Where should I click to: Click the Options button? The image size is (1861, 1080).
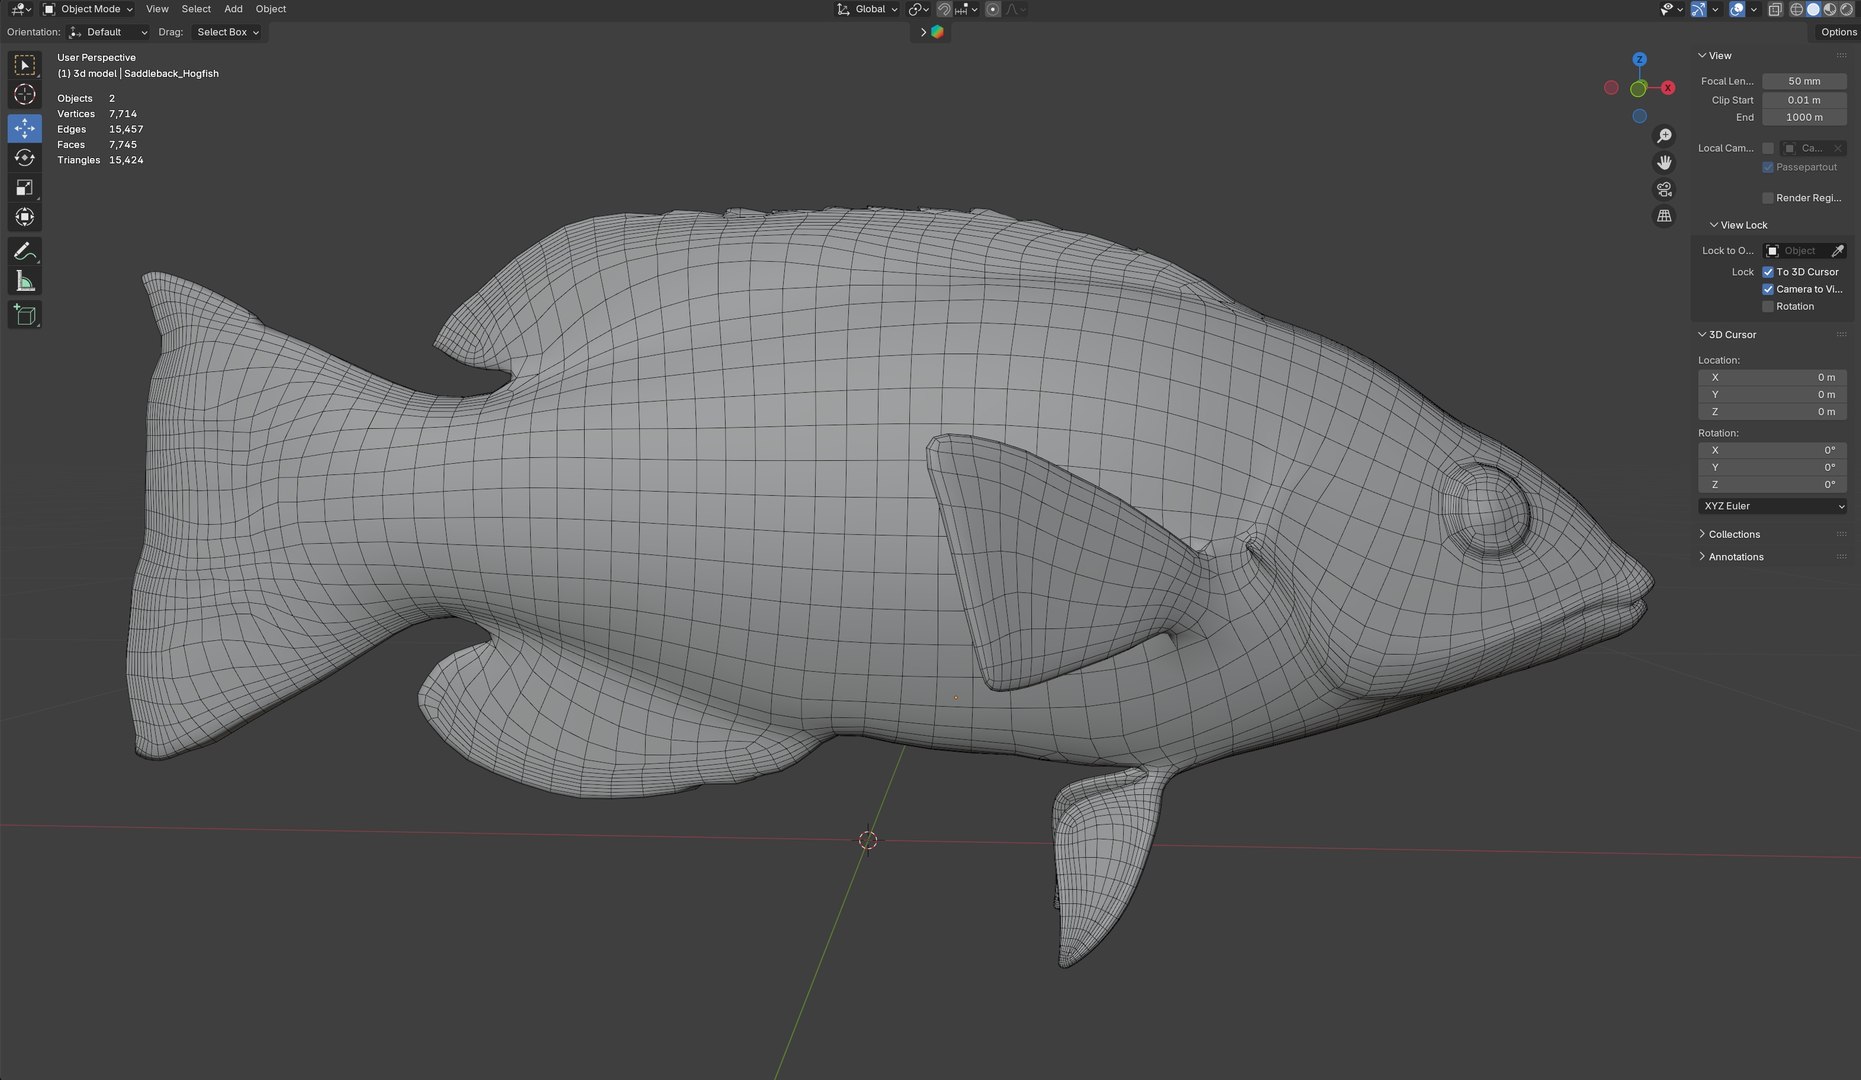[1838, 32]
